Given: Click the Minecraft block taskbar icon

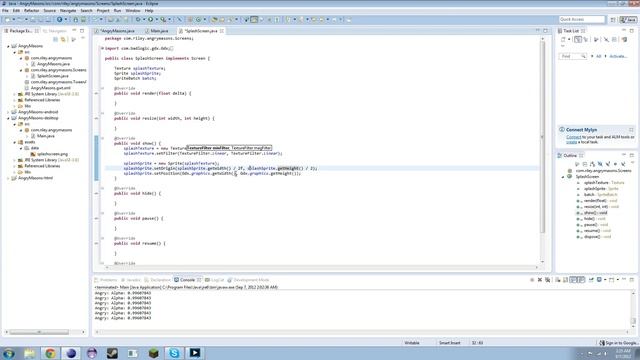Looking at the screenshot, I should 153,353.
